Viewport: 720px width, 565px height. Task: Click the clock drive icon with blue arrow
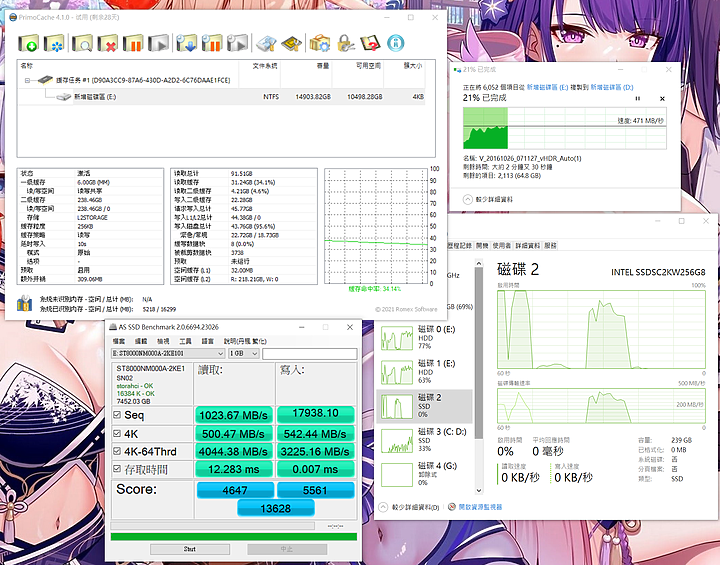(186, 43)
